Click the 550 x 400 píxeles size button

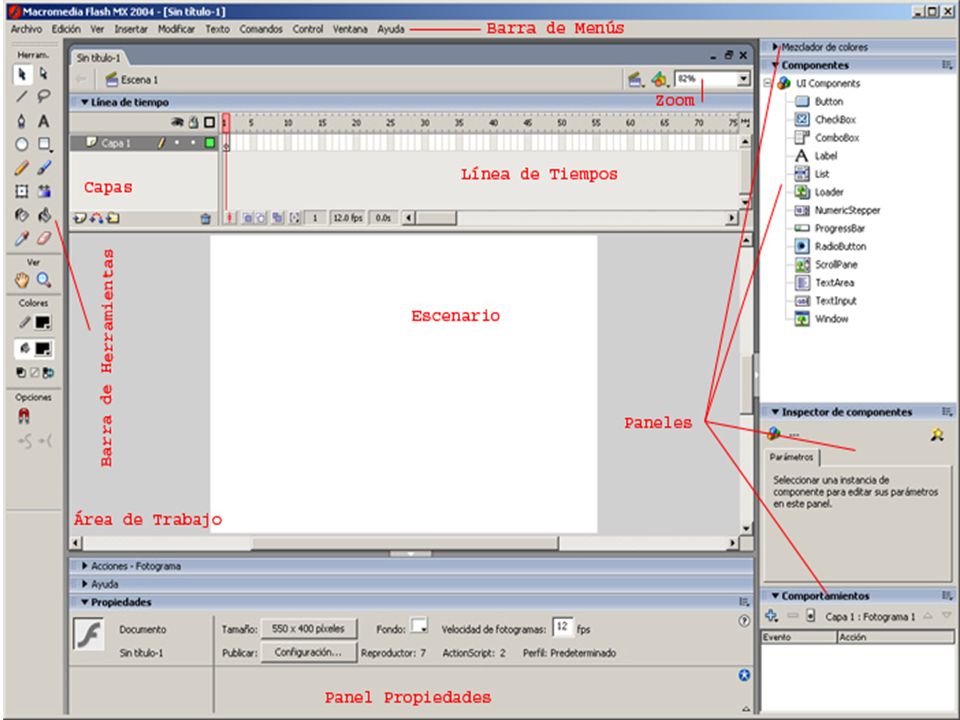pos(308,629)
